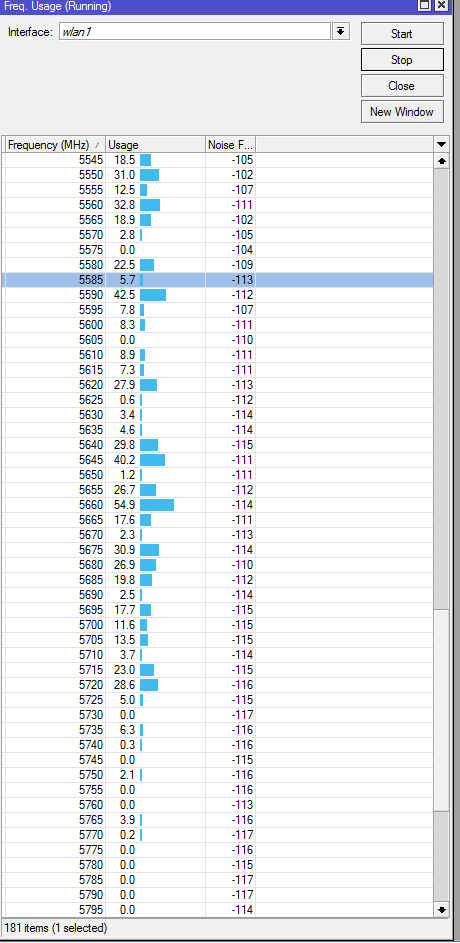Image resolution: width=460 pixels, height=943 pixels.
Task: Click the scrollbar up arrow
Action: click(x=441, y=161)
